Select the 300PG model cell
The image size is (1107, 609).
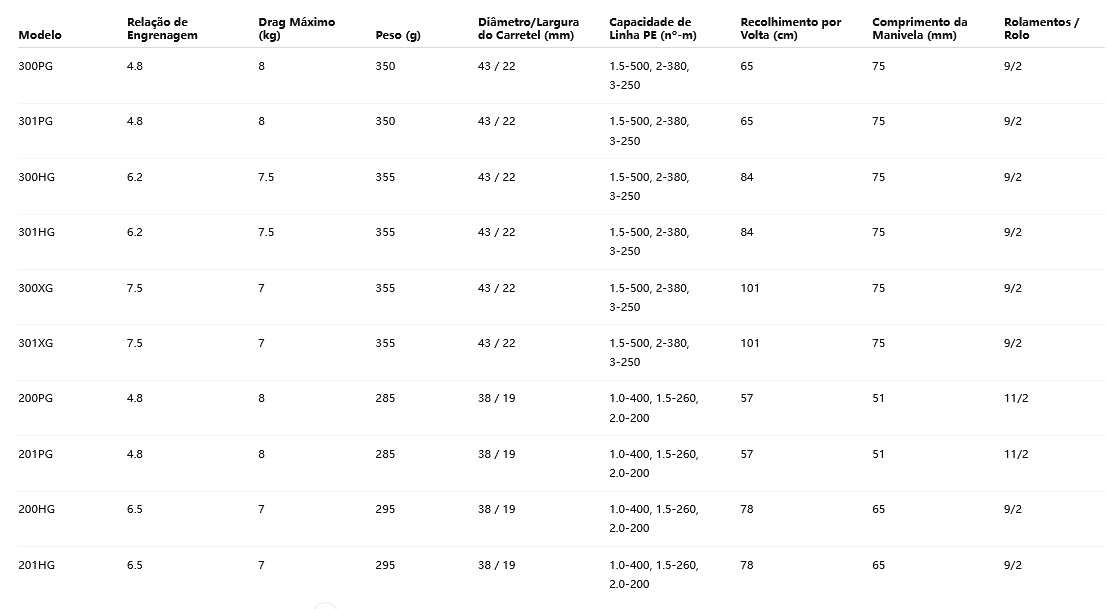36,66
